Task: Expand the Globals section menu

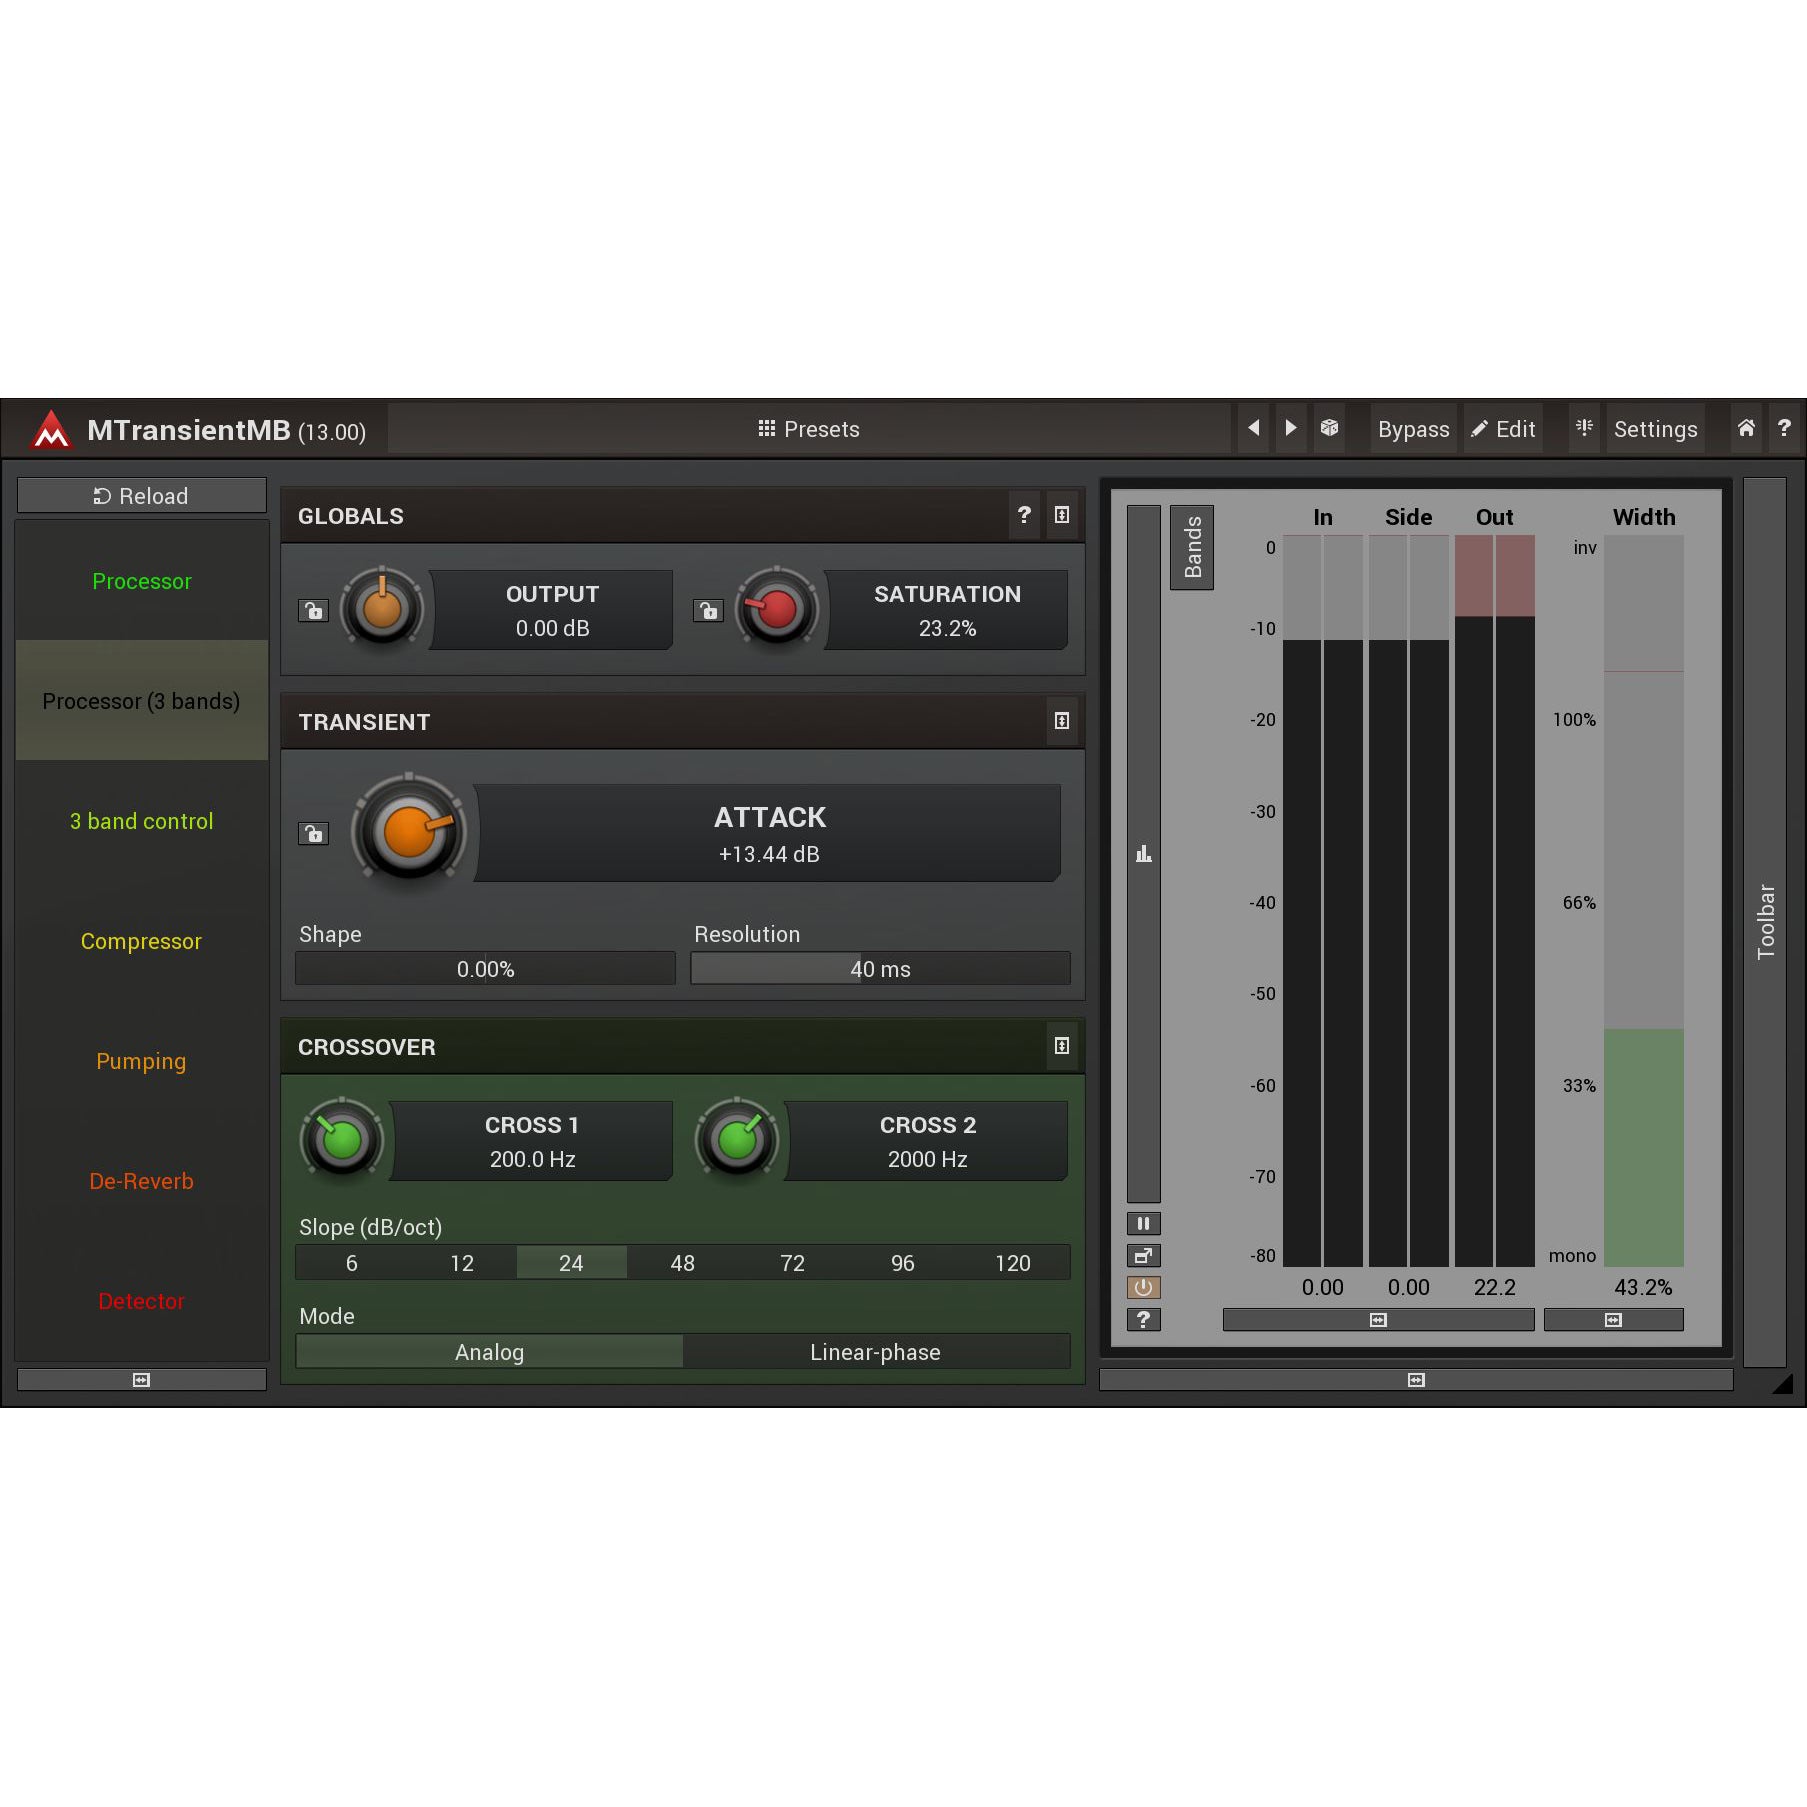Action: pyautogui.click(x=1062, y=515)
